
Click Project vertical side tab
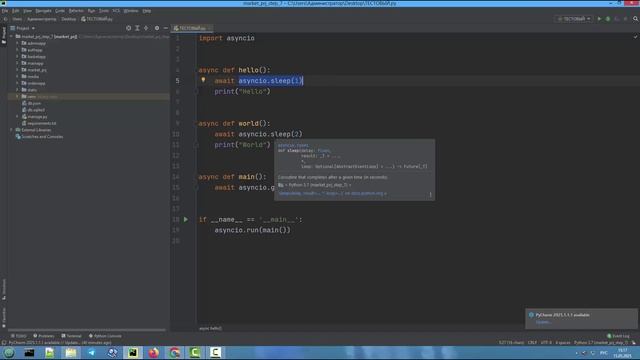(4, 36)
